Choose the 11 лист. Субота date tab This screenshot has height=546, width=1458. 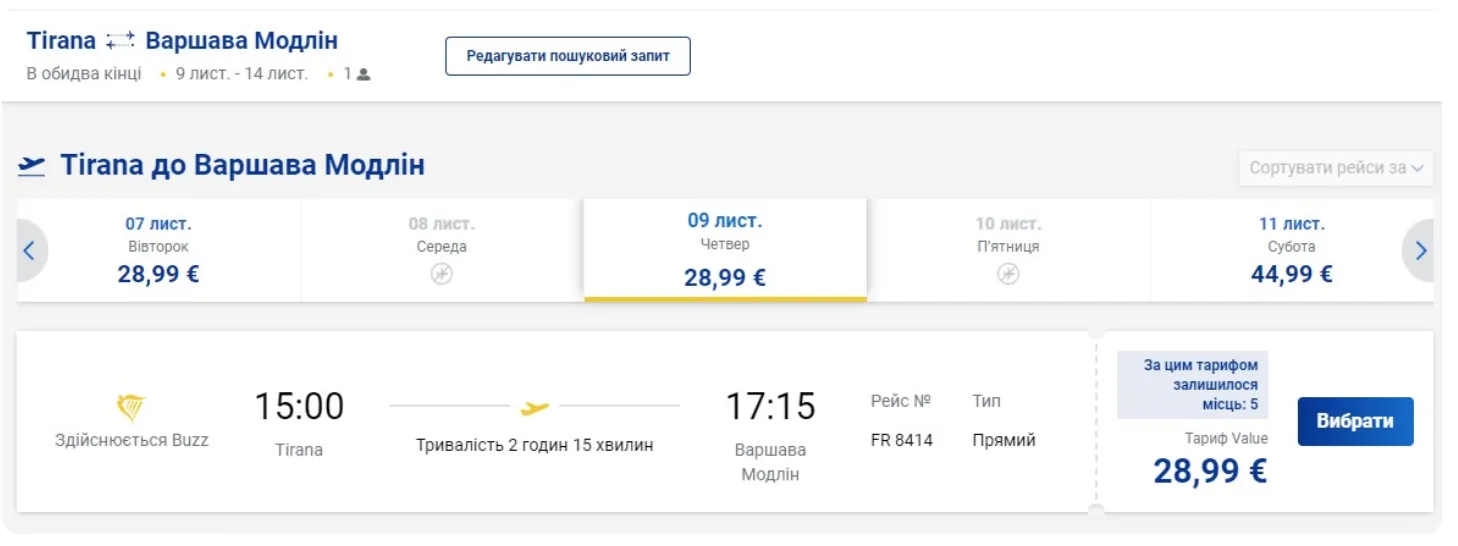coord(1291,250)
